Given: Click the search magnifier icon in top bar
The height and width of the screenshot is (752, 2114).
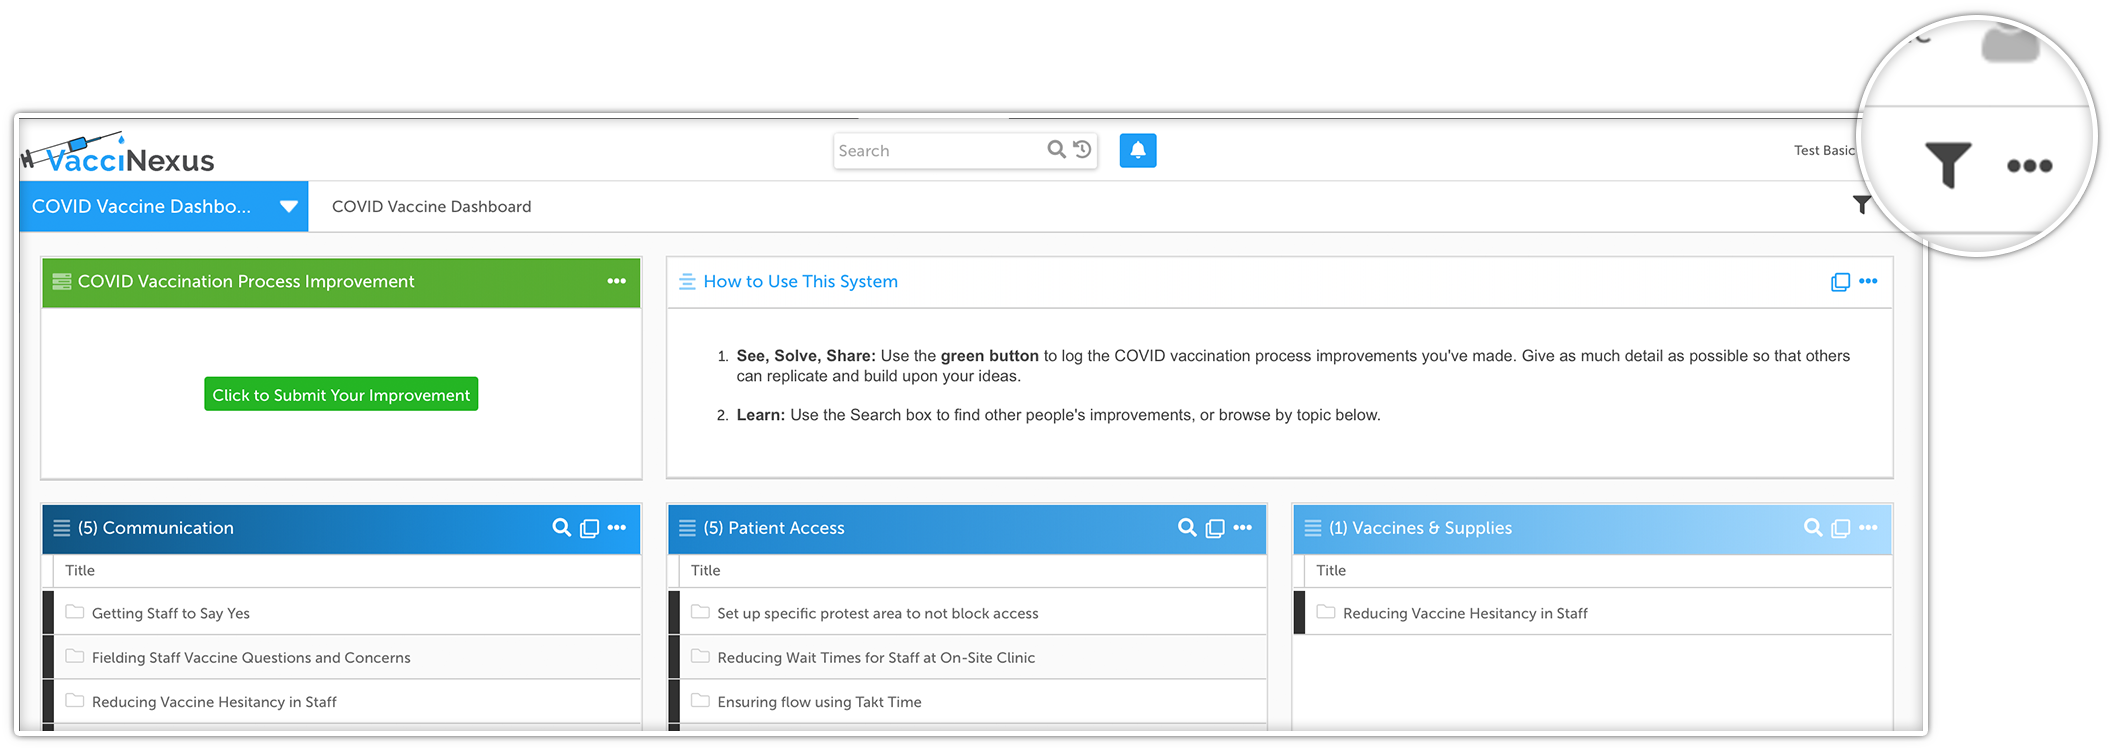Looking at the screenshot, I should point(1055,150).
